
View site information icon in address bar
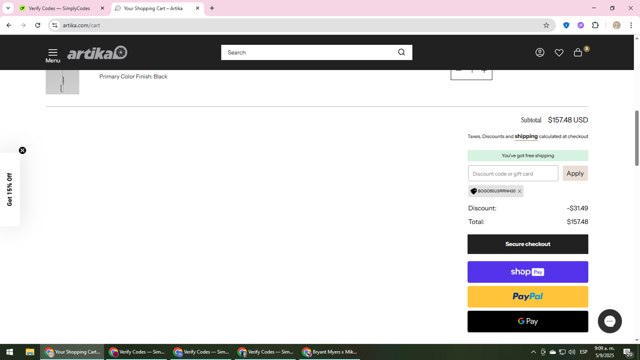(x=55, y=25)
